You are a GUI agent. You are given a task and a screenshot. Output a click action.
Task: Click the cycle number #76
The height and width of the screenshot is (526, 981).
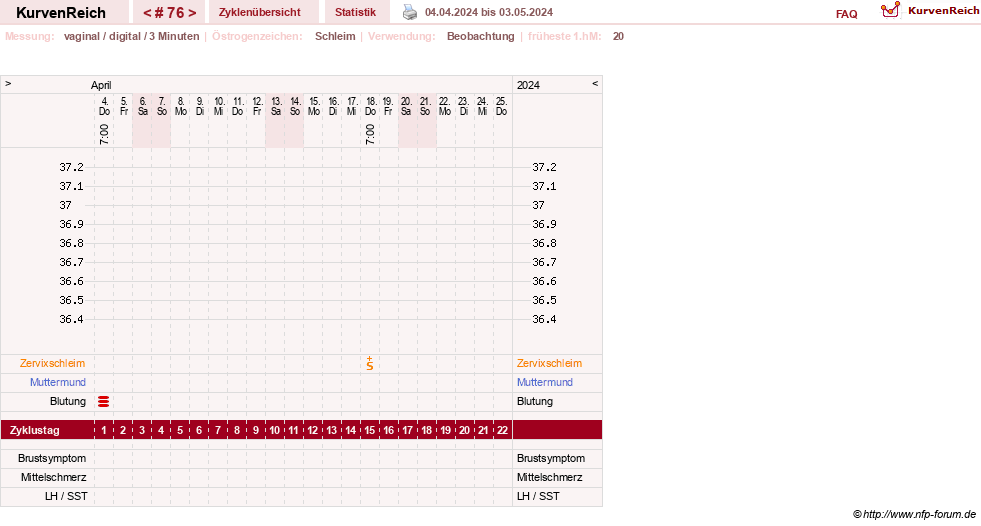pyautogui.click(x=170, y=13)
